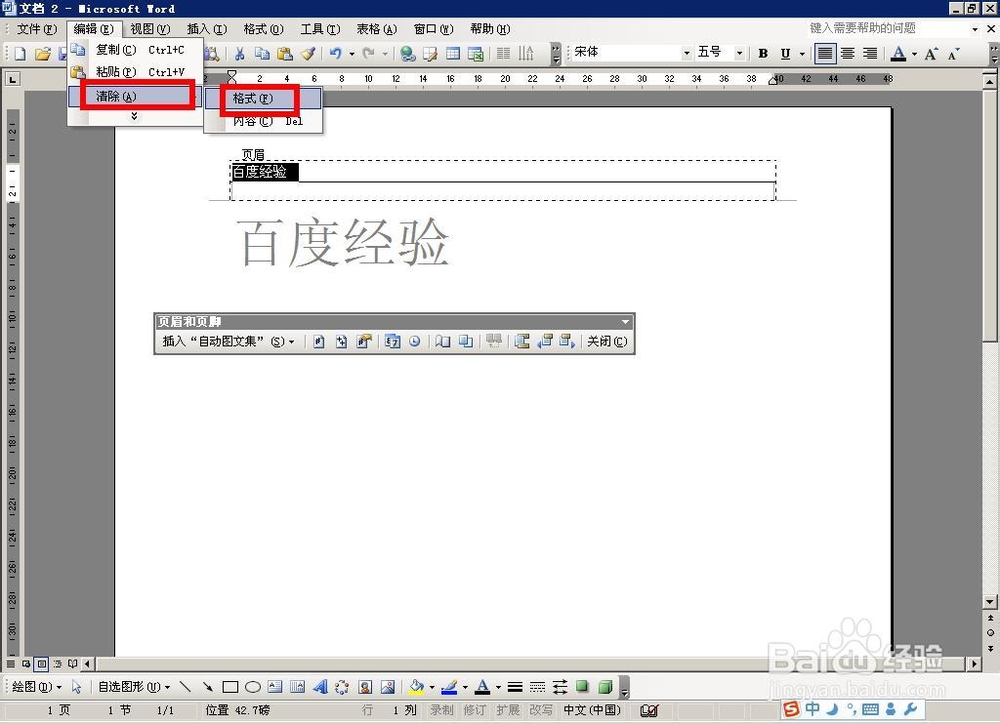Image resolution: width=1000 pixels, height=724 pixels.
Task: Expand the Undo history dropdown arrow
Action: coord(352,54)
